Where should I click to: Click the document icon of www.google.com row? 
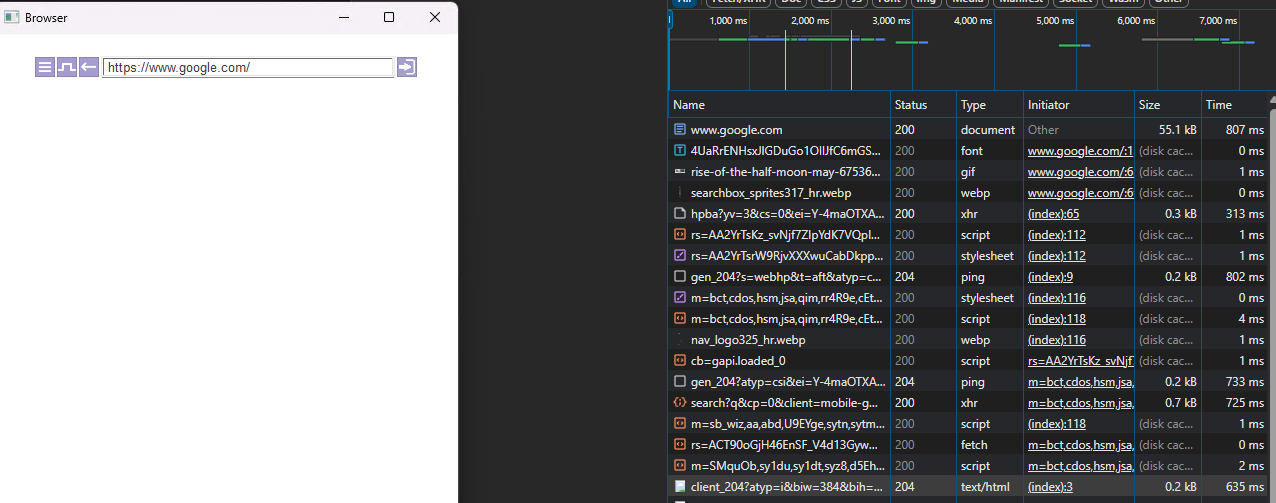[680, 130]
